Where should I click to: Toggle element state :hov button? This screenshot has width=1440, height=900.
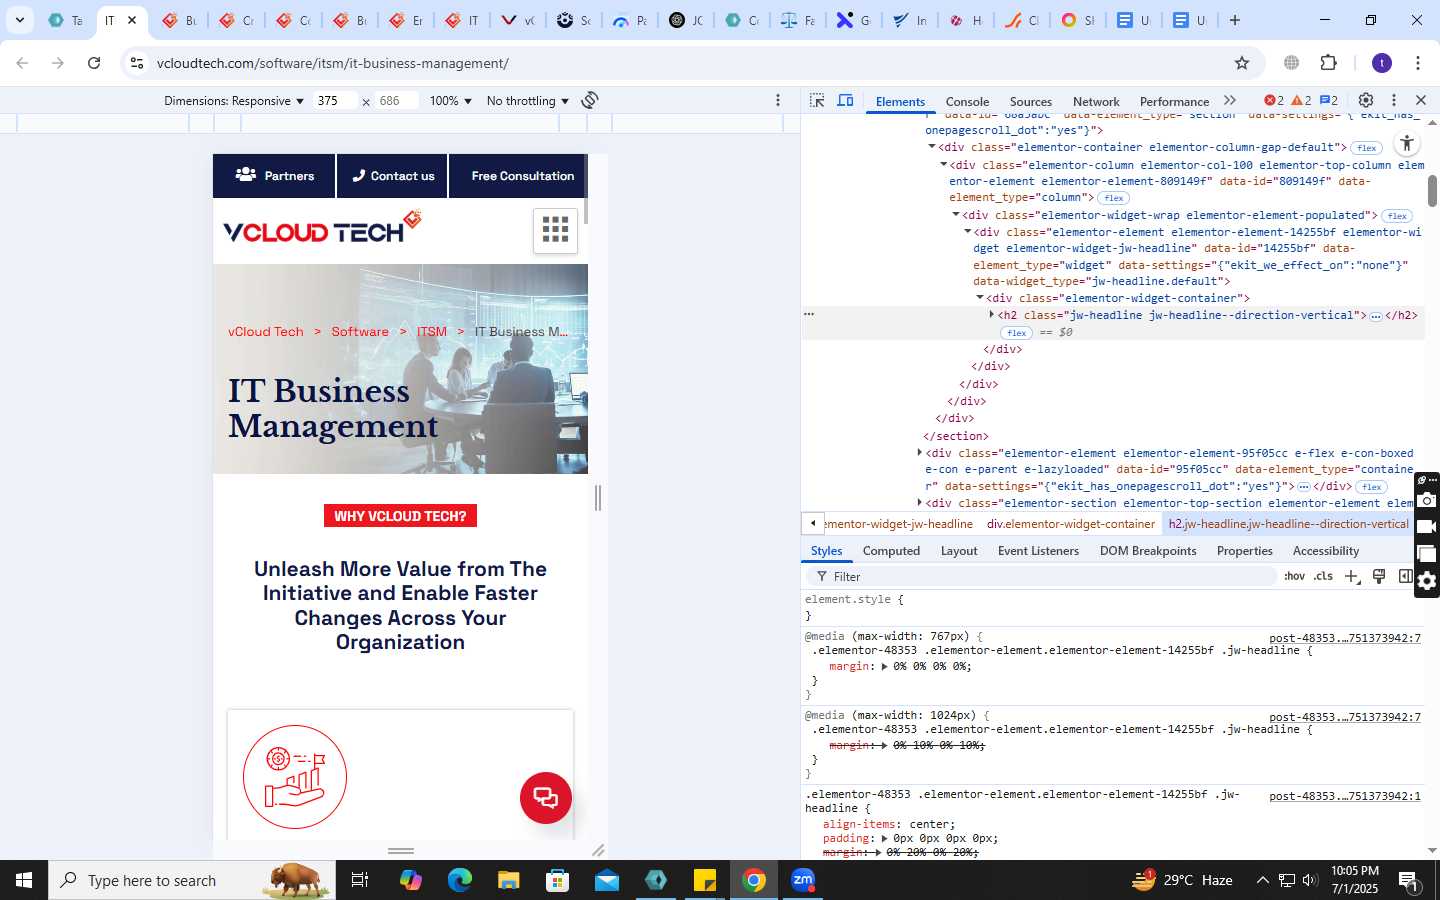pos(1295,576)
